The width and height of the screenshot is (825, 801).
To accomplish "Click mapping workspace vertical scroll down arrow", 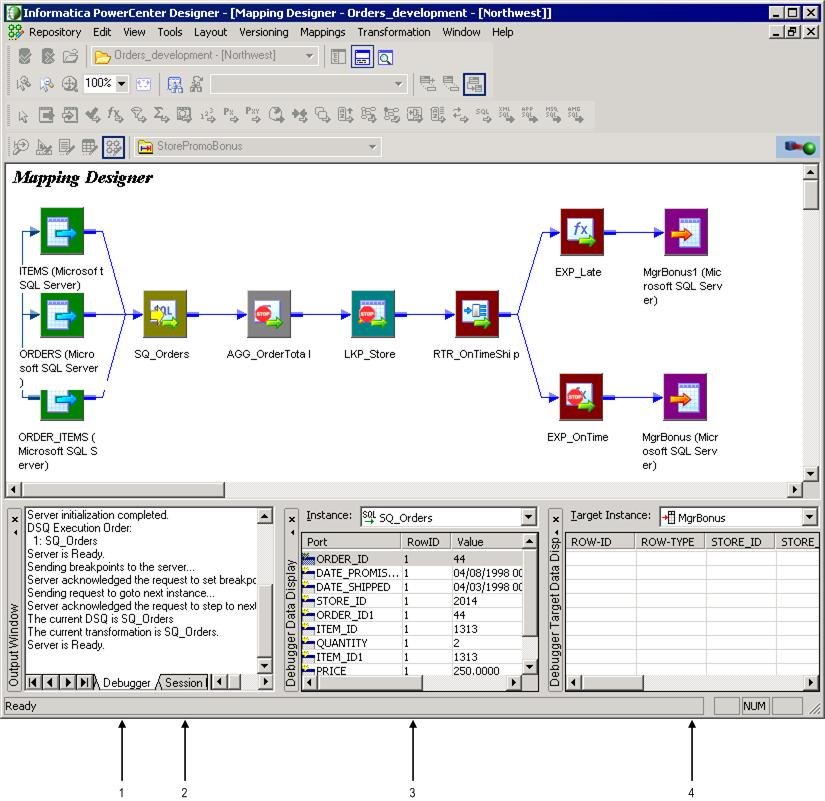I will [x=810, y=473].
